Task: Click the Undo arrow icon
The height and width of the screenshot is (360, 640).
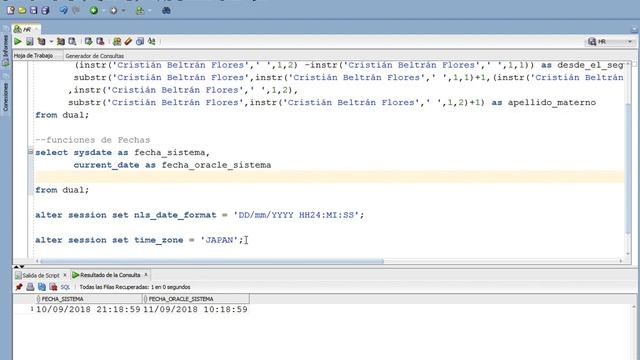Action: click(x=63, y=10)
